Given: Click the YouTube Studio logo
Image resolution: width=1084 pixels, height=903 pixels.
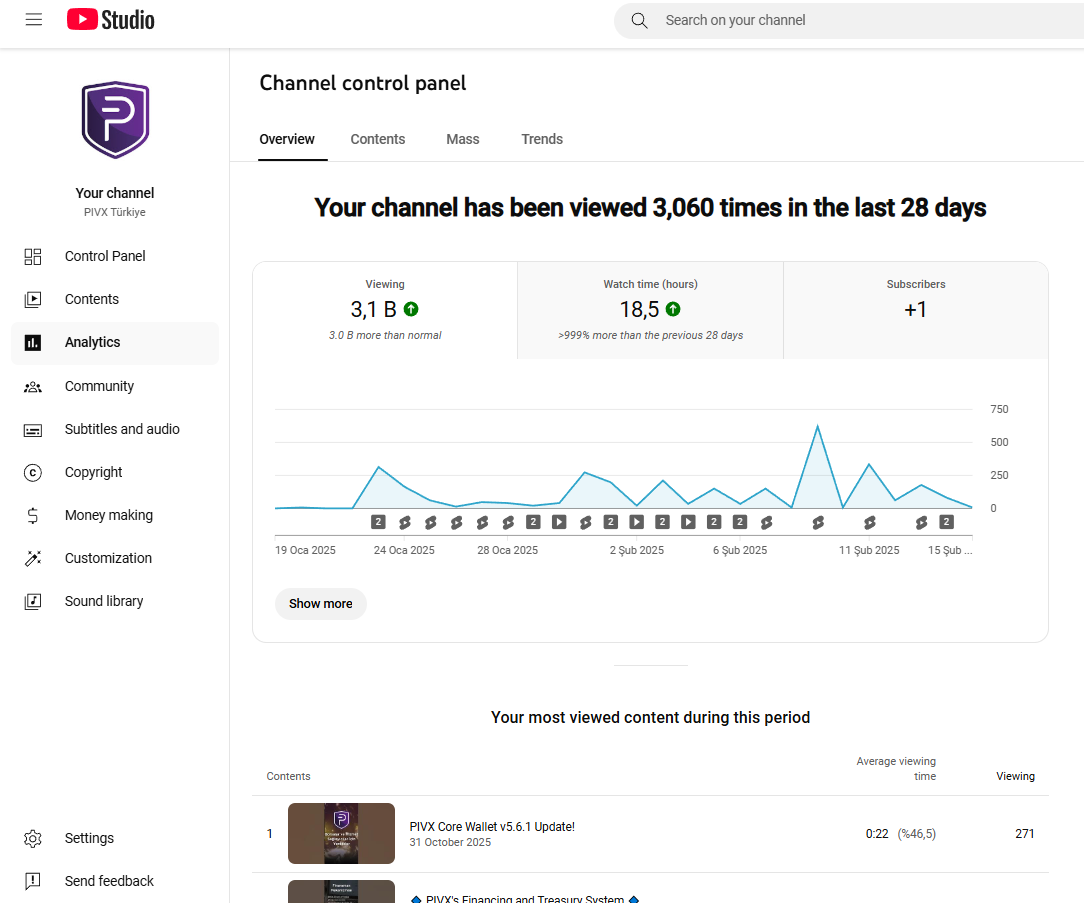Looking at the screenshot, I should (x=111, y=19).
